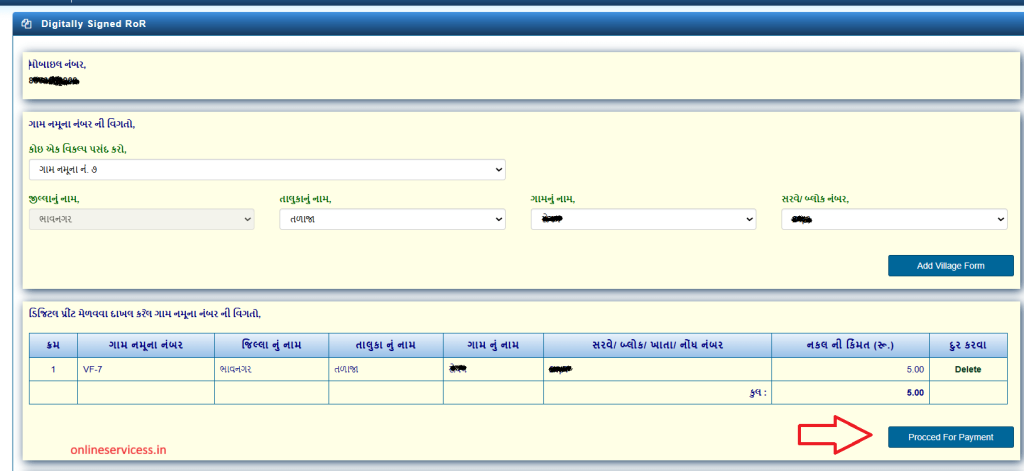Viewport: 1024px width, 471px height.
Task: Click the onlineservicess.in watermark text
Action: pyautogui.click(x=118, y=450)
